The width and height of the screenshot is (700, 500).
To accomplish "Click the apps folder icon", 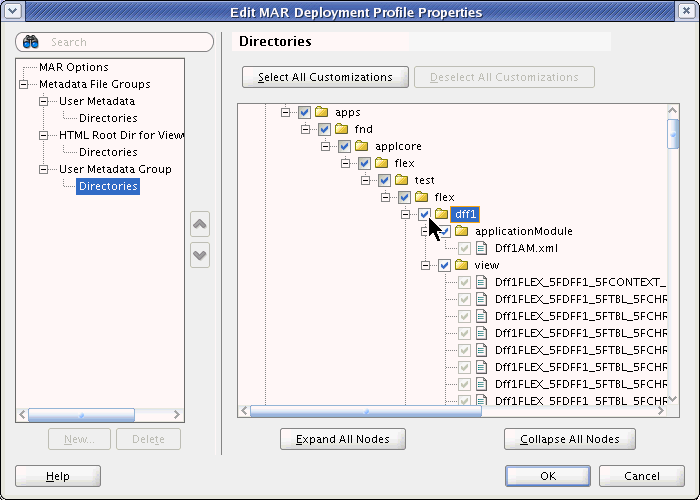I will click(321, 112).
